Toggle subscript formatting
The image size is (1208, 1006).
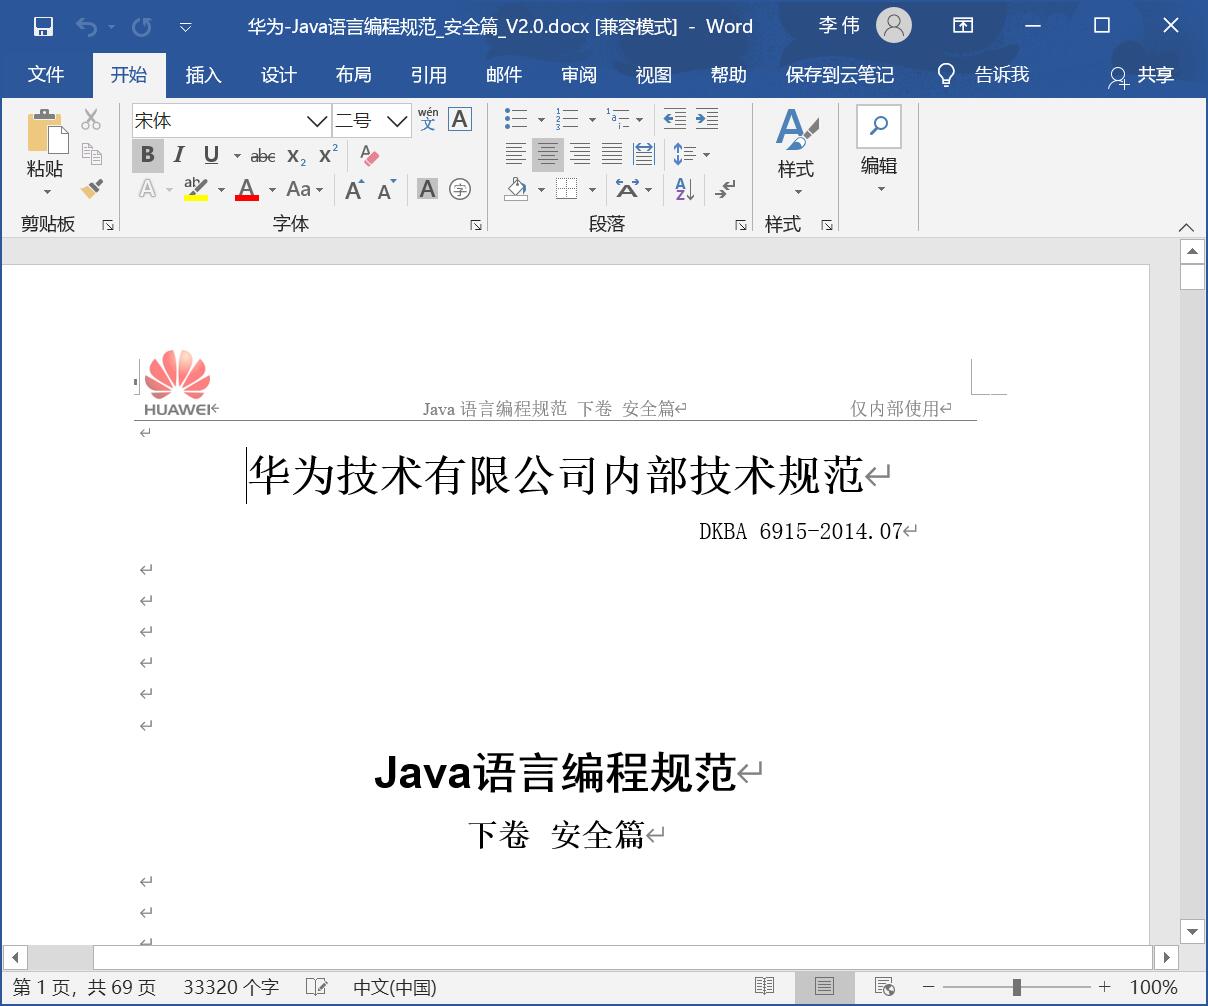click(296, 156)
